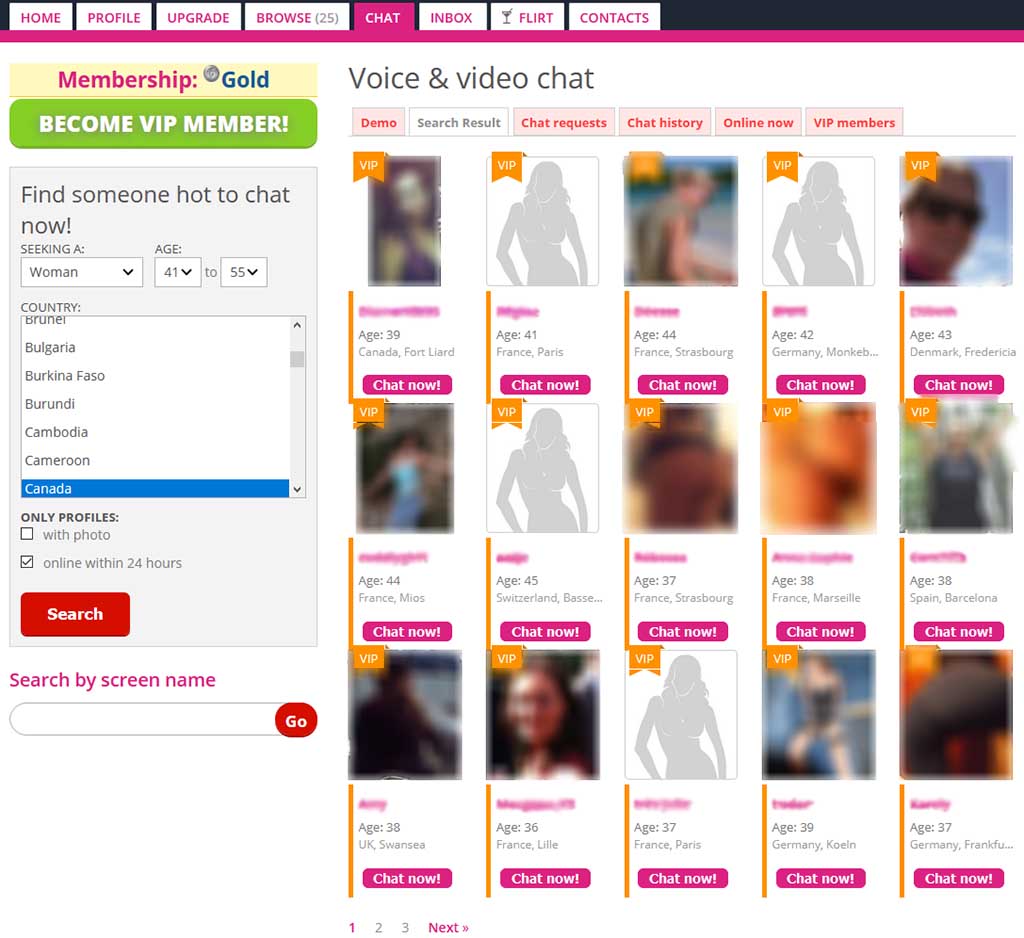Image resolution: width=1024 pixels, height=938 pixels.
Task: Click "Chat now!" for the UK, Swansea member
Action: [406, 879]
